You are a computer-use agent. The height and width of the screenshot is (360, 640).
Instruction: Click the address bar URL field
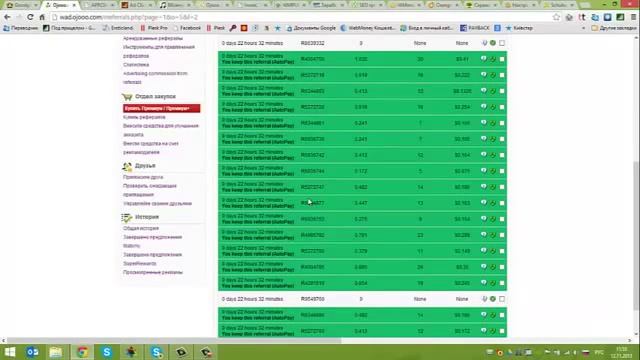click(302, 17)
